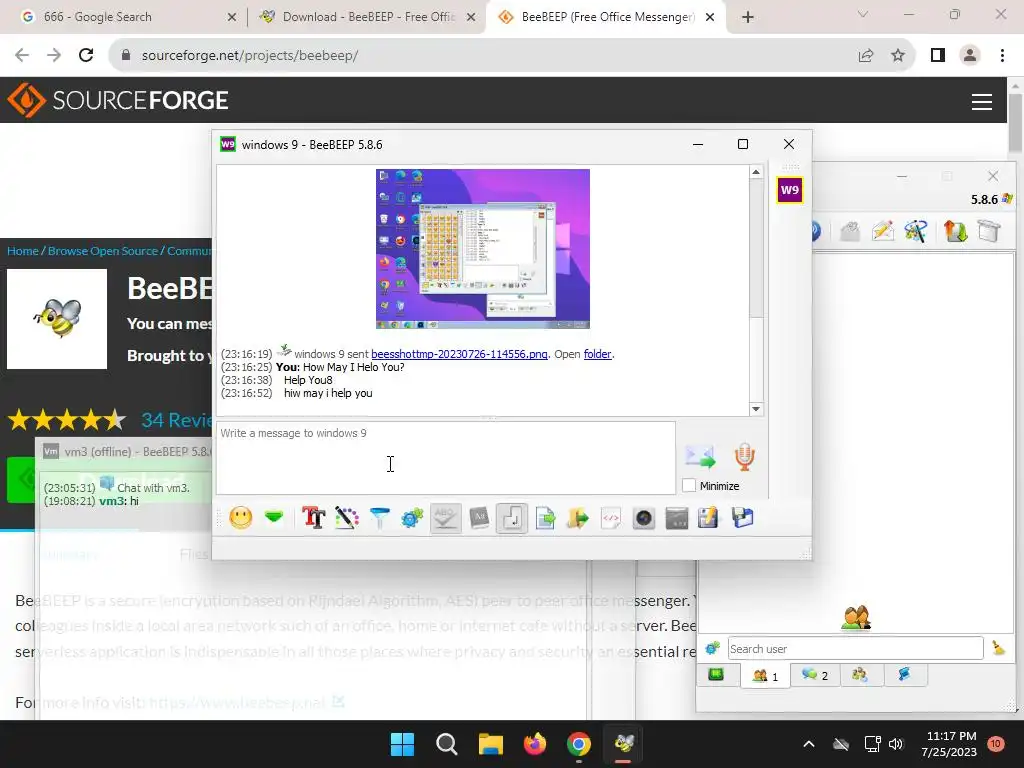Screen dimensions: 1024x768
Task: Expand the Chrome tab search chevron
Action: [863, 14]
